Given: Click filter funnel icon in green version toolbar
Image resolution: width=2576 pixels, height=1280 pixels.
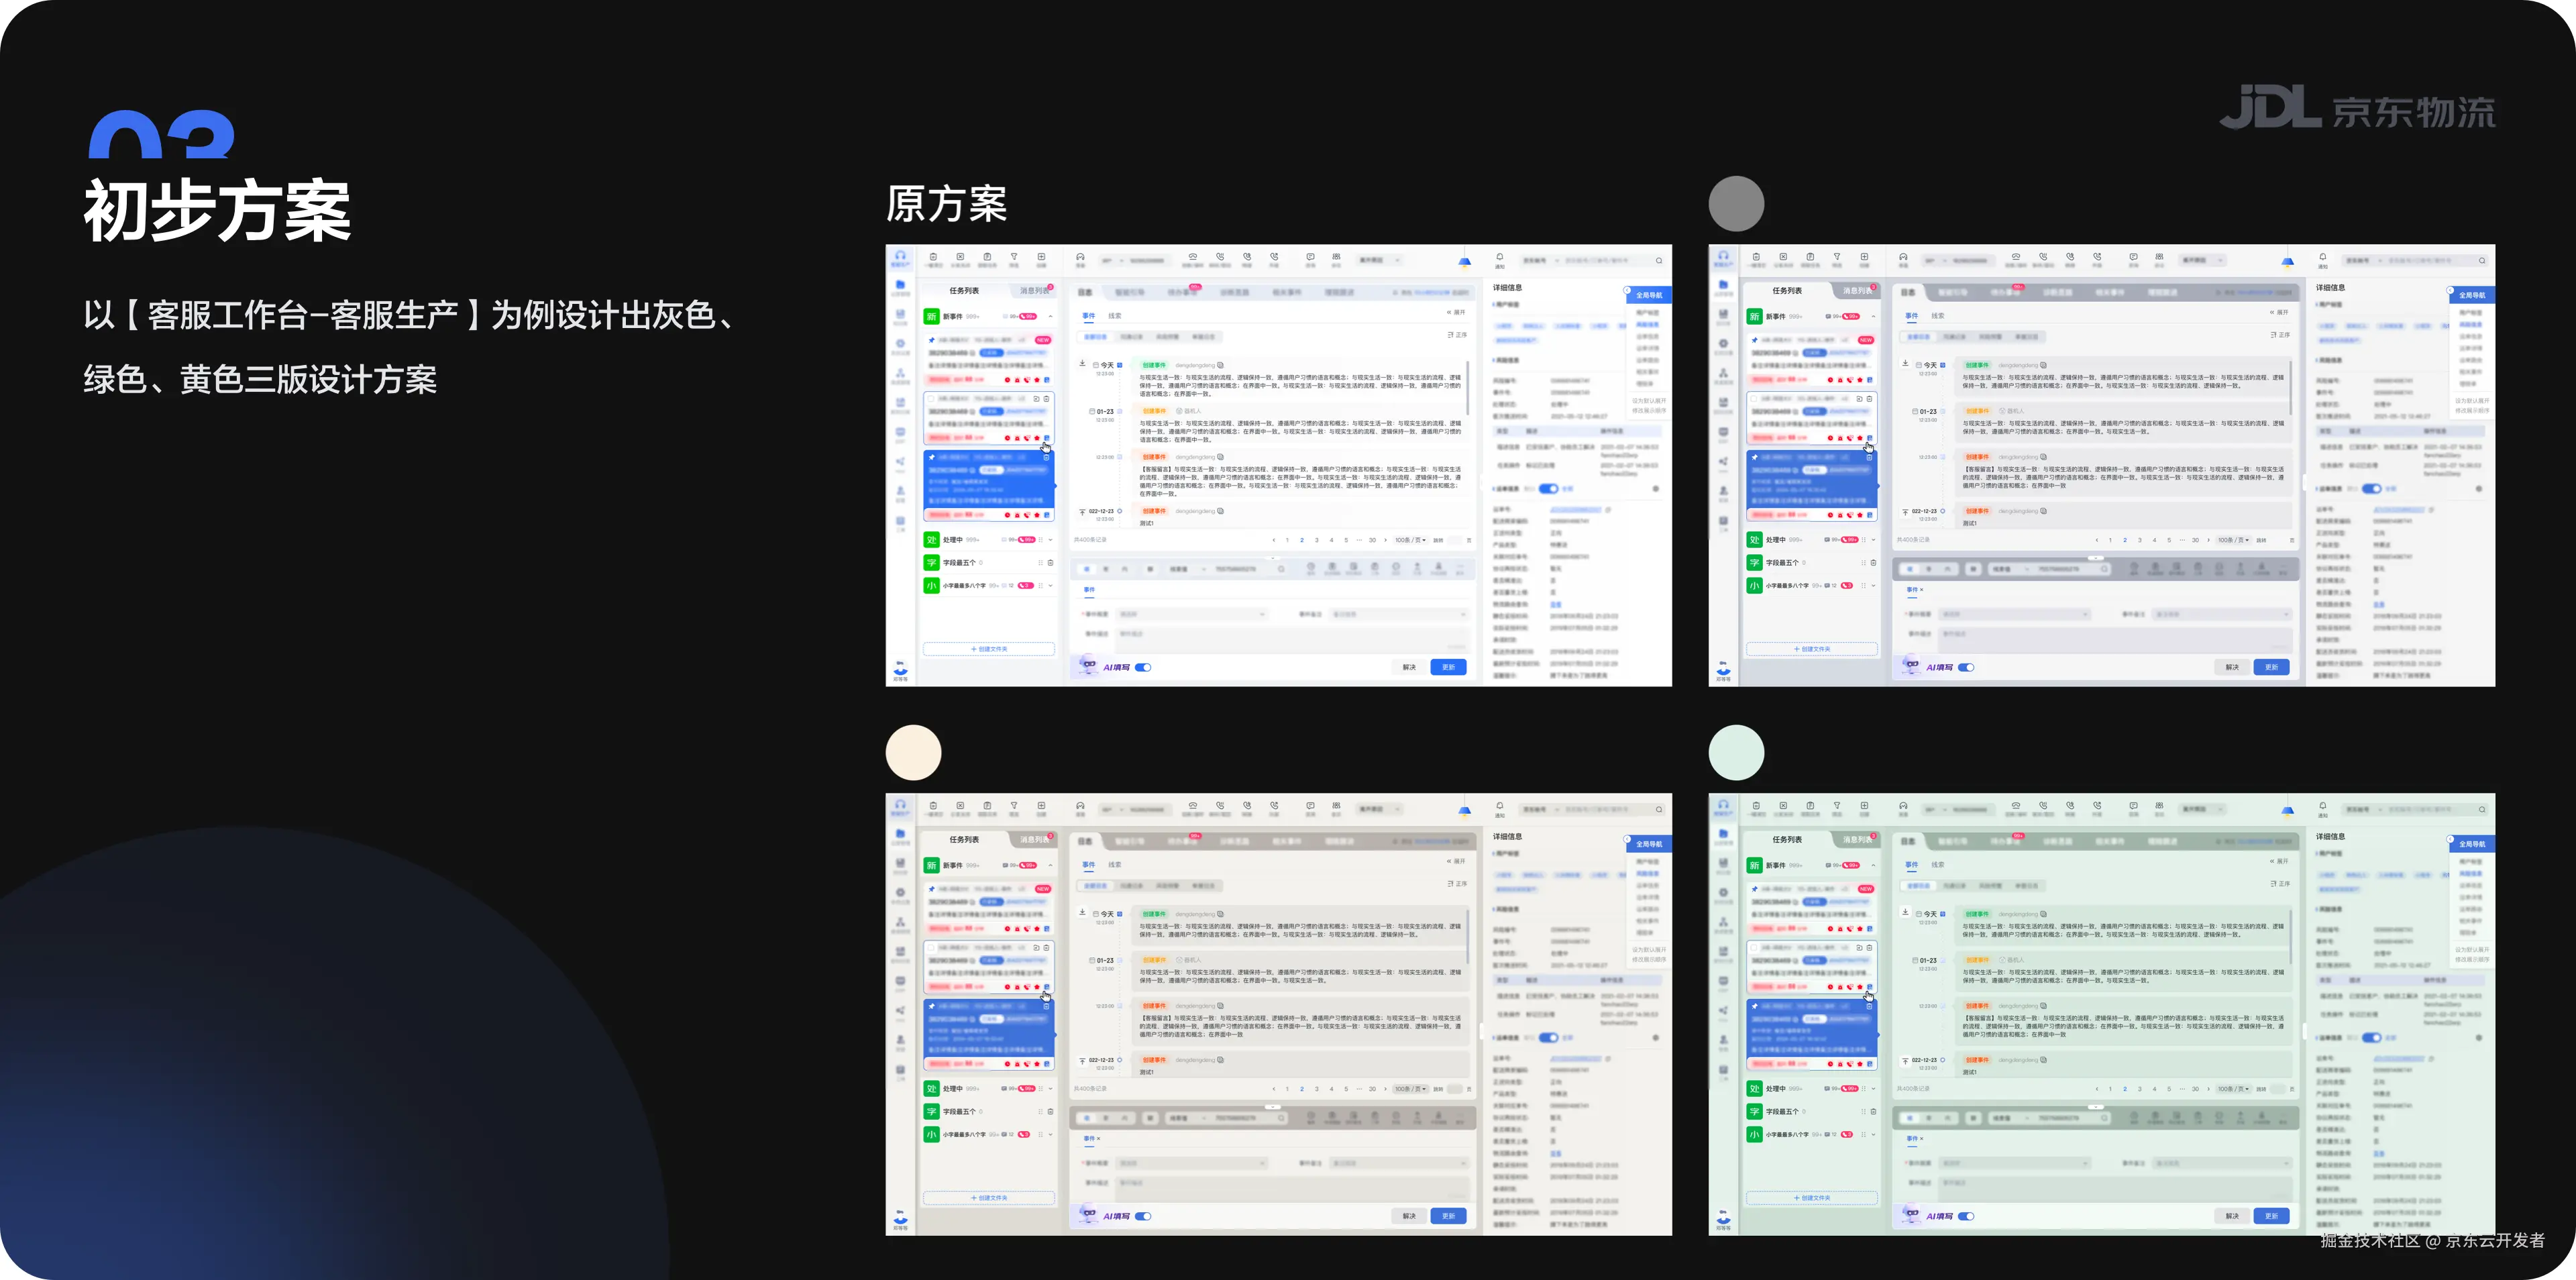Looking at the screenshot, I should coord(1837,806).
